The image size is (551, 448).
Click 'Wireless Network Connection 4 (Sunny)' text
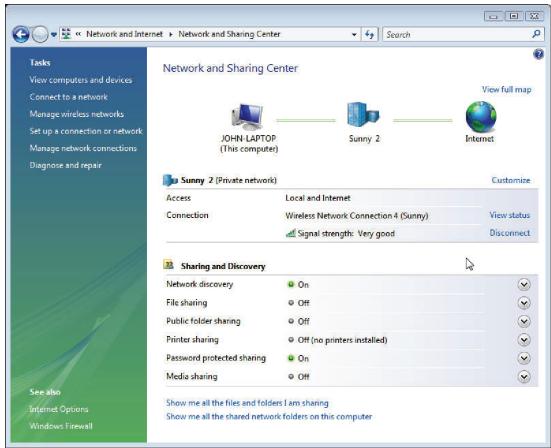(x=357, y=216)
